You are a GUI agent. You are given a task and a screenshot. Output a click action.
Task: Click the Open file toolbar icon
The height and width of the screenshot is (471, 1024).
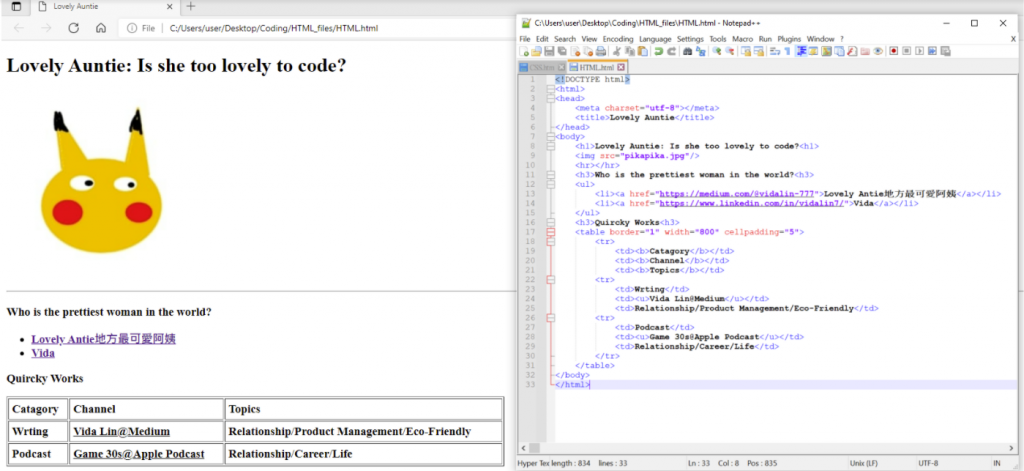pyautogui.click(x=537, y=51)
